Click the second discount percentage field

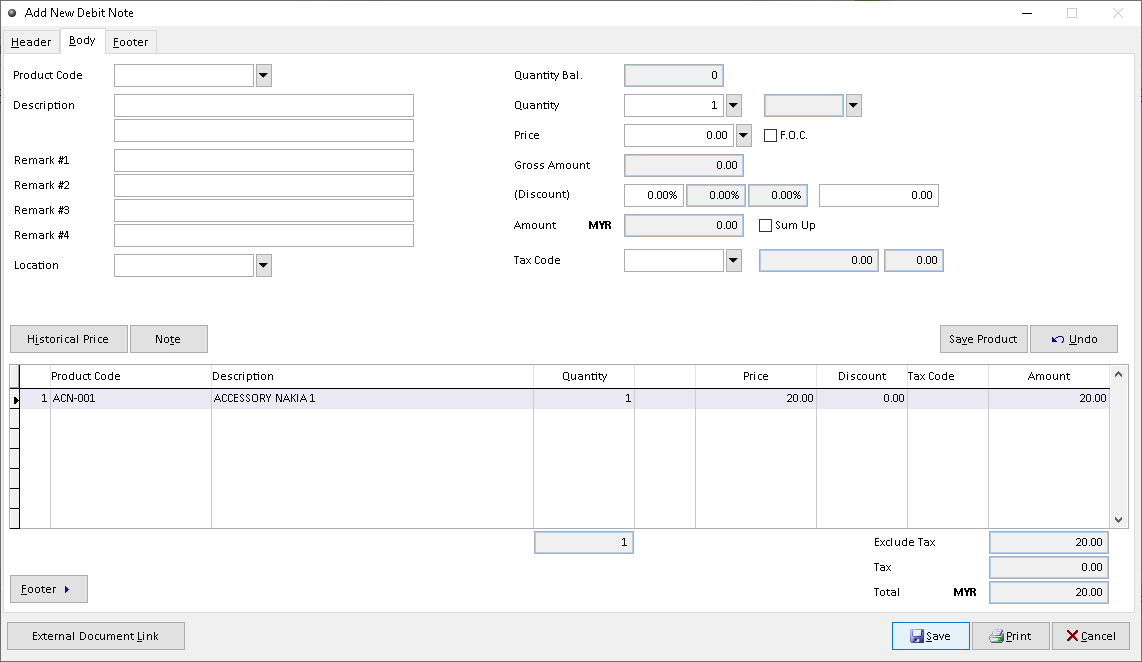click(x=716, y=195)
